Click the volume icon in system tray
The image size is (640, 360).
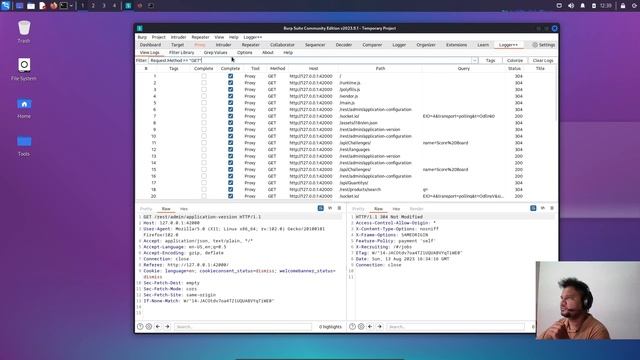[571, 6]
